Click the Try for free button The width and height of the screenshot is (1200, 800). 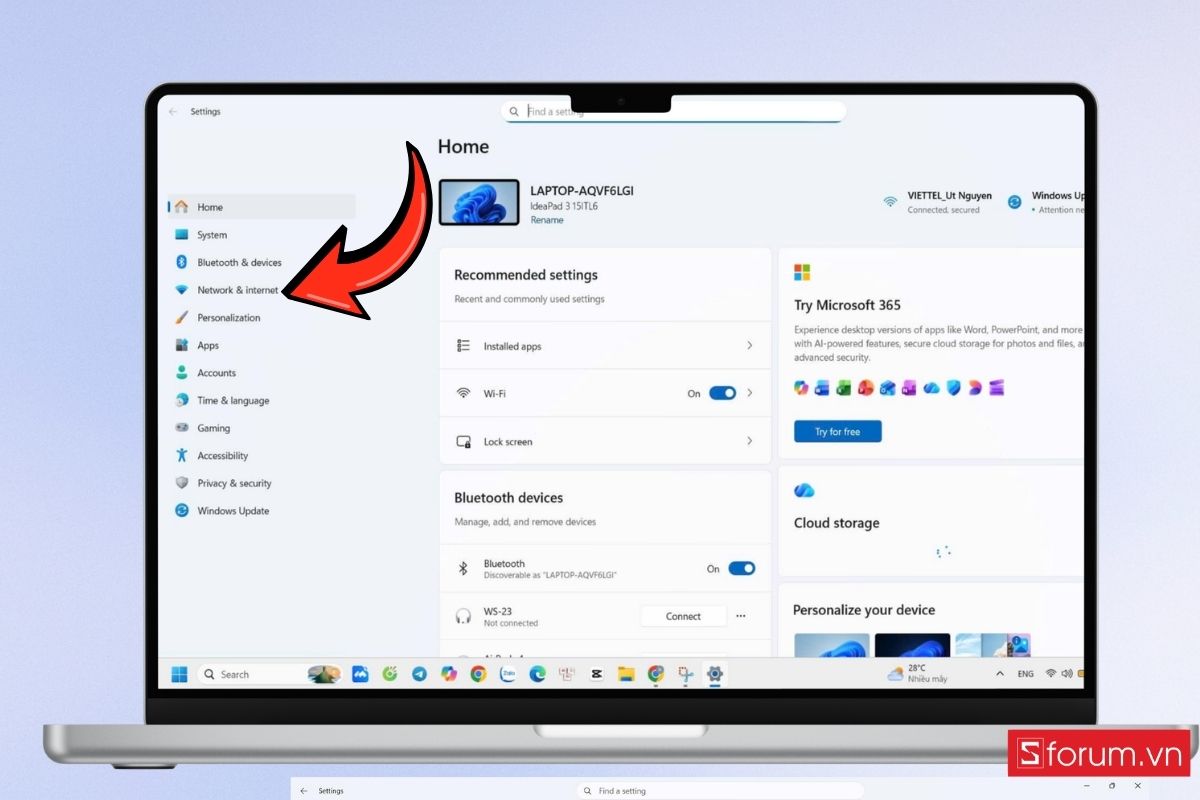(837, 432)
